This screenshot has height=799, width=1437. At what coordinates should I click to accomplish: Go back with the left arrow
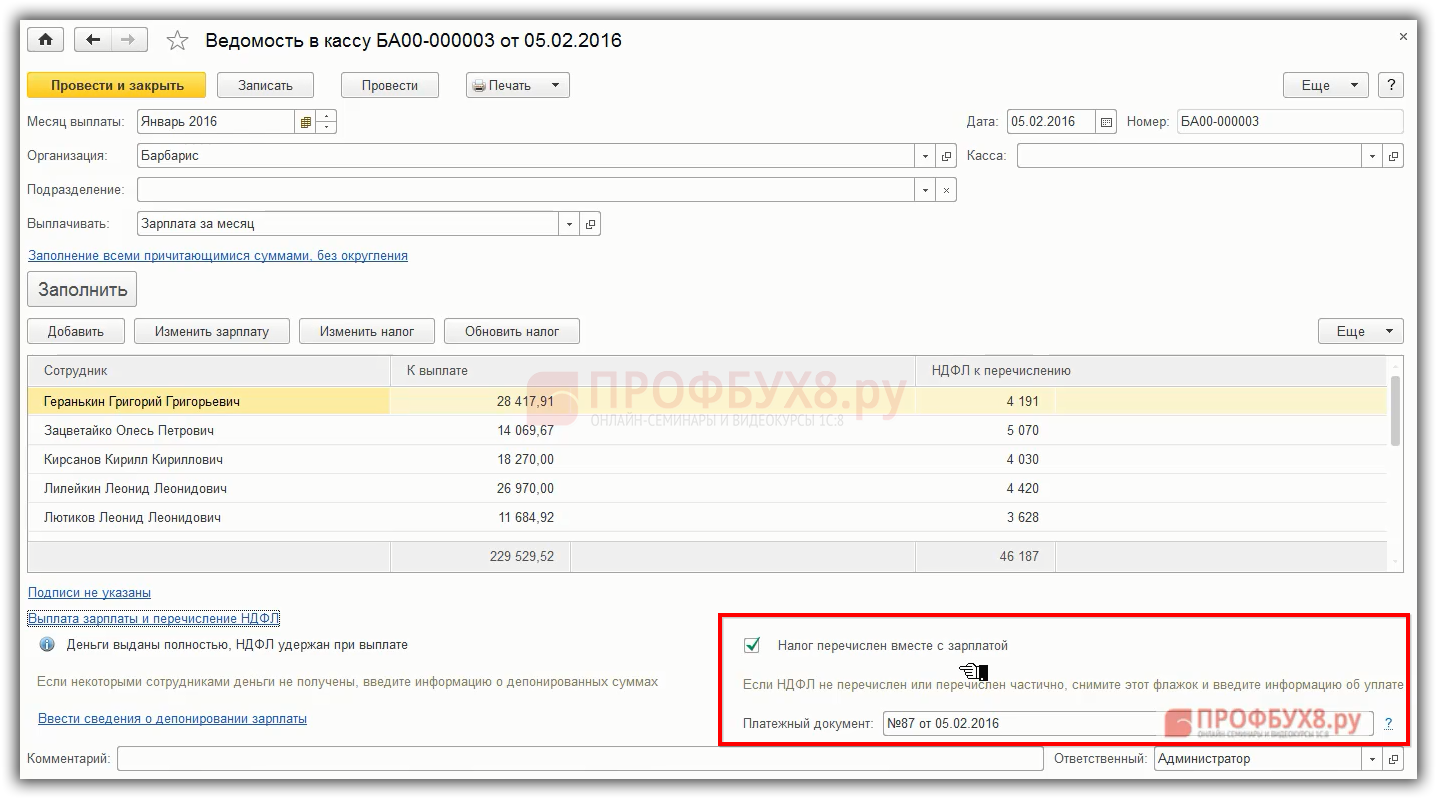[94, 40]
